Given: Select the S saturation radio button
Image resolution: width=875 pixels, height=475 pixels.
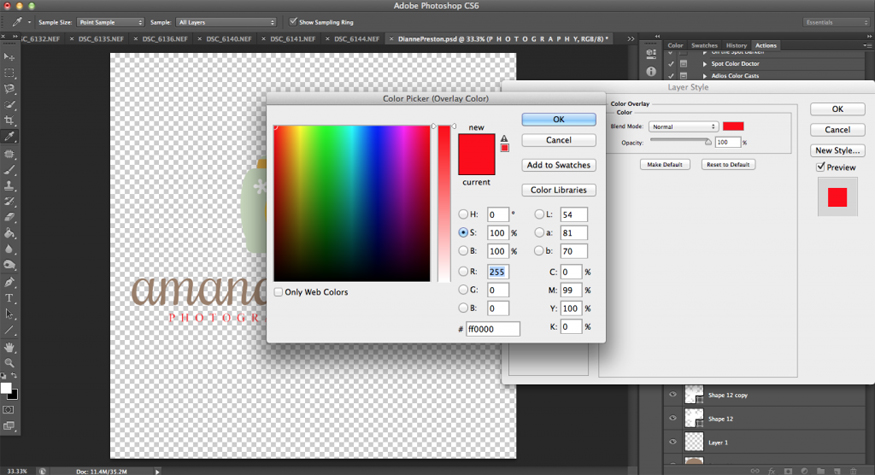Looking at the screenshot, I should (463, 232).
